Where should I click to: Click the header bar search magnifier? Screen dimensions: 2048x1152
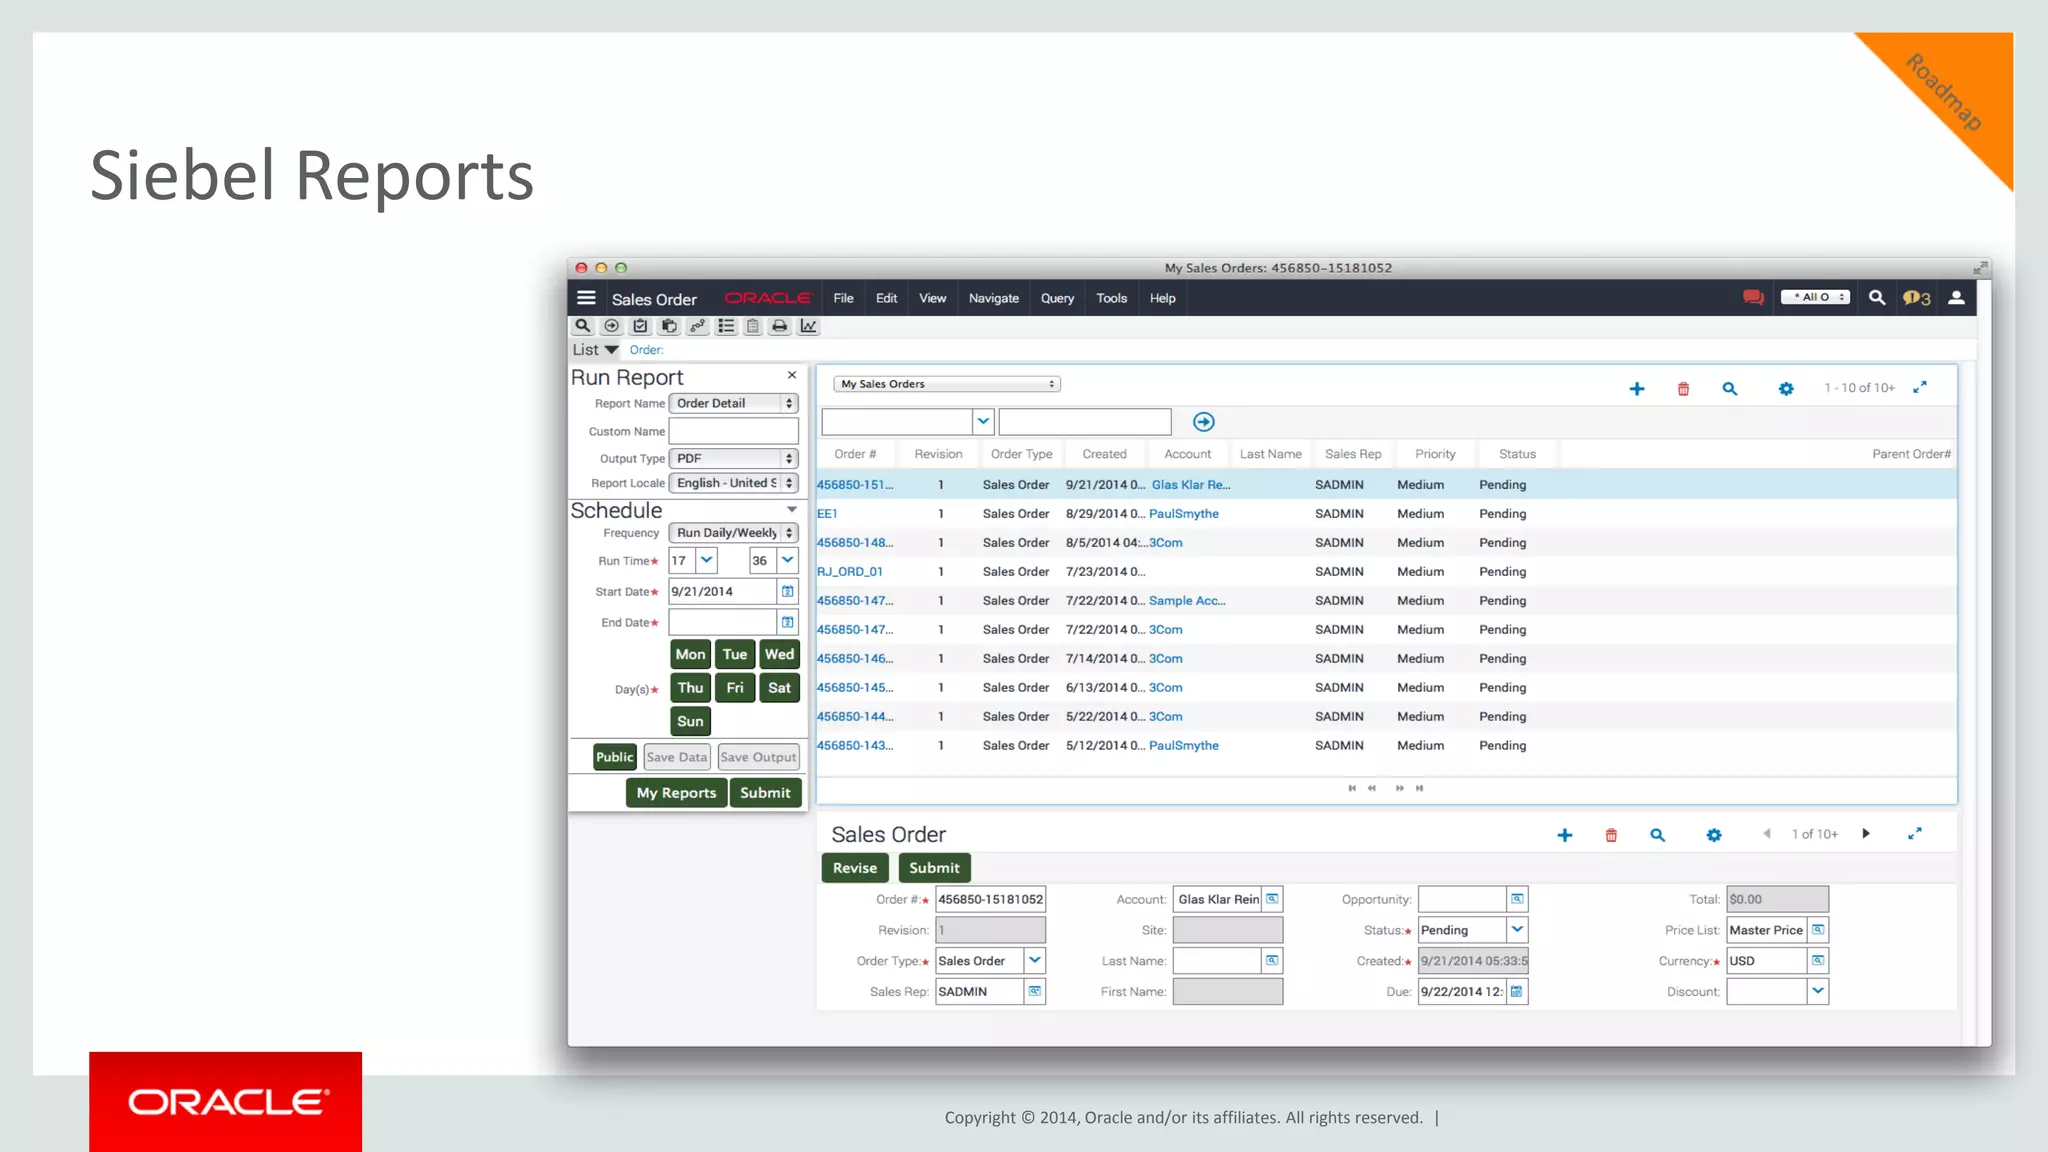tap(1877, 298)
